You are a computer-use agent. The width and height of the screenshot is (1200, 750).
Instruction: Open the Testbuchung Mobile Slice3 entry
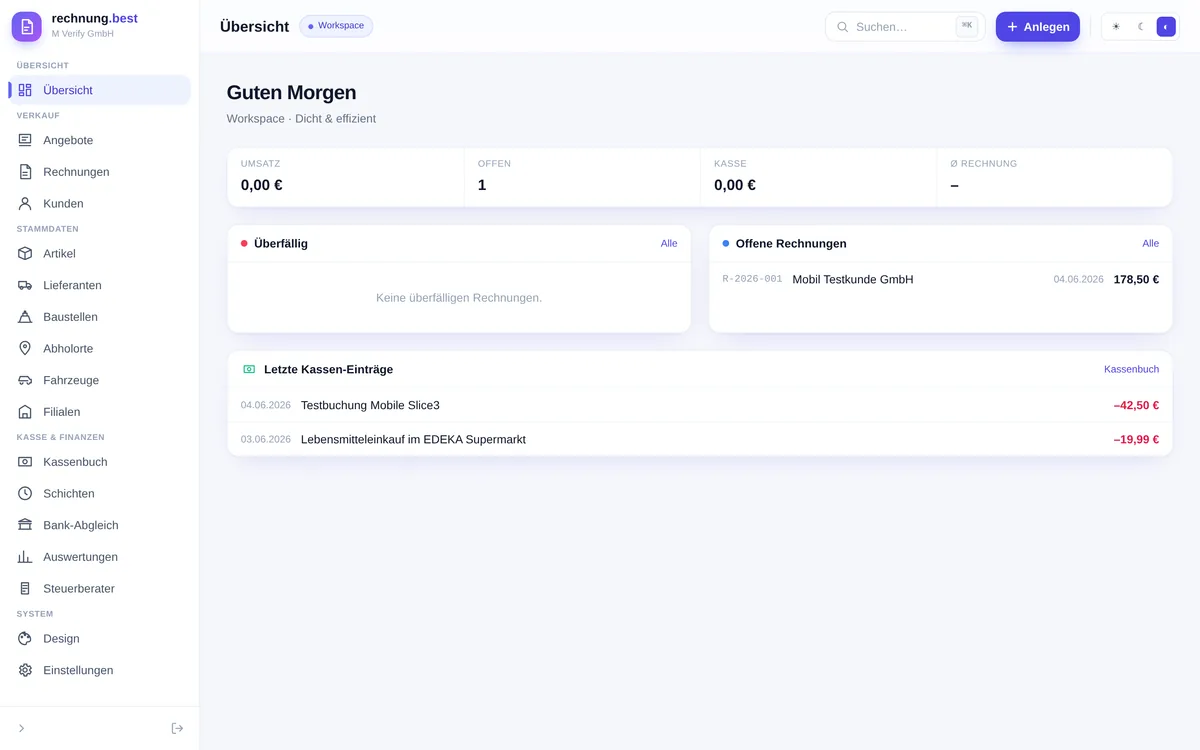(x=700, y=405)
